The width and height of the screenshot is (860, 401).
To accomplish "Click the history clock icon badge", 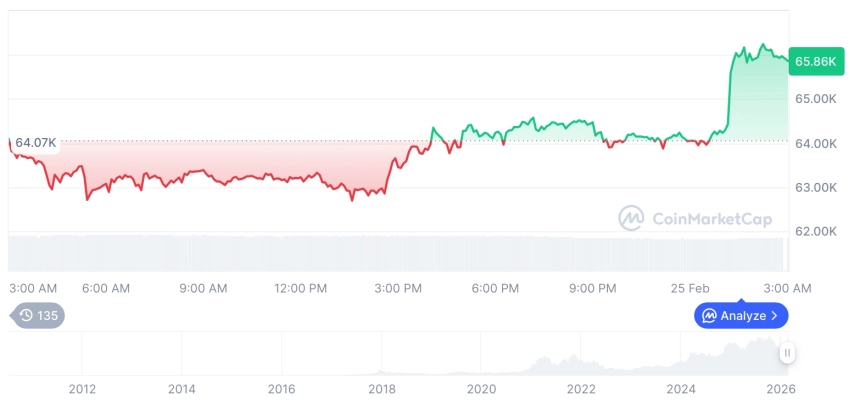I will 27,316.
